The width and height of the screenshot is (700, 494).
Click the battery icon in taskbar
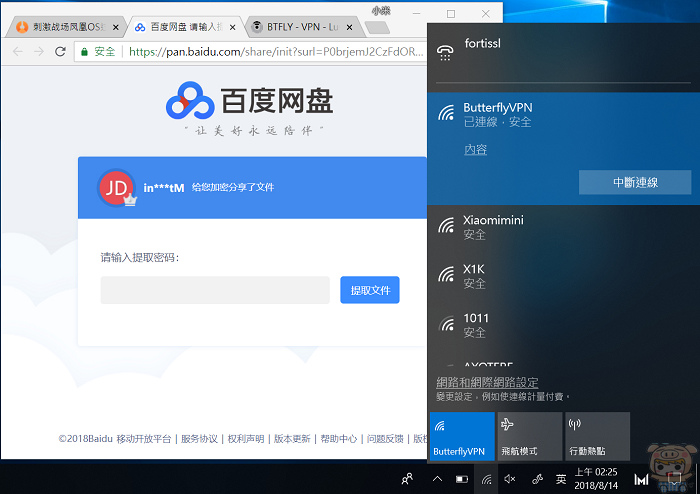(x=462, y=479)
